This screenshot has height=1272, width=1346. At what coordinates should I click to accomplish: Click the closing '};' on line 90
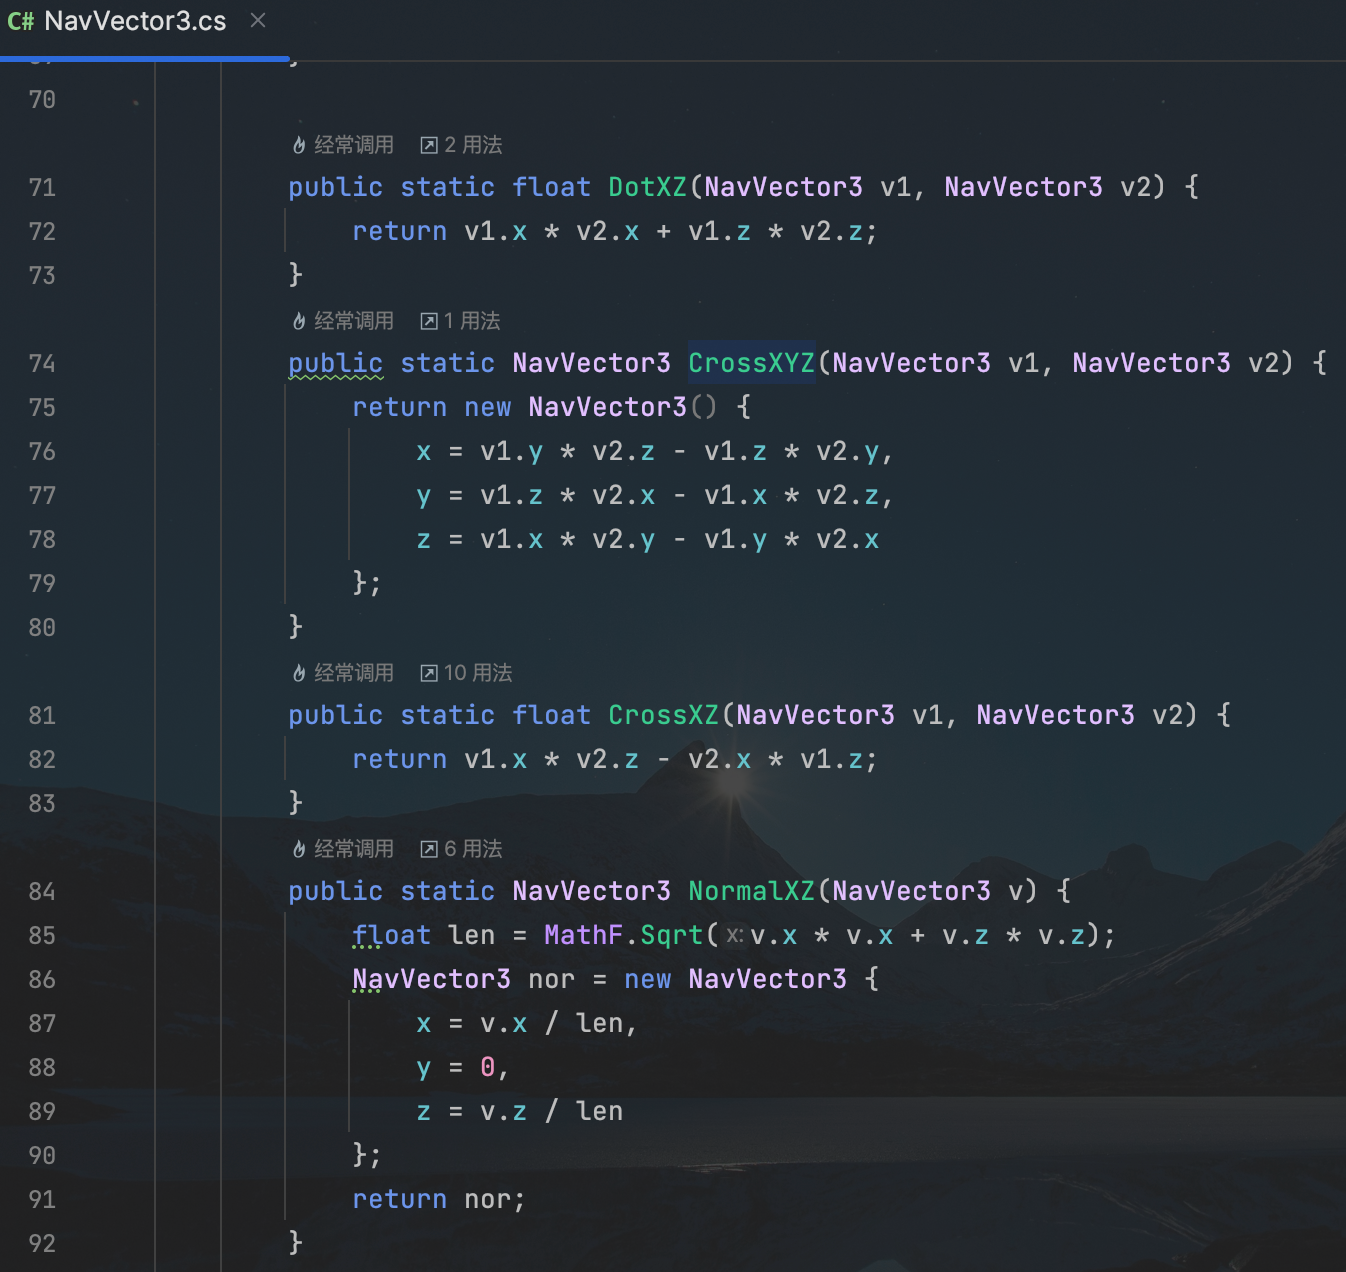367,1155
